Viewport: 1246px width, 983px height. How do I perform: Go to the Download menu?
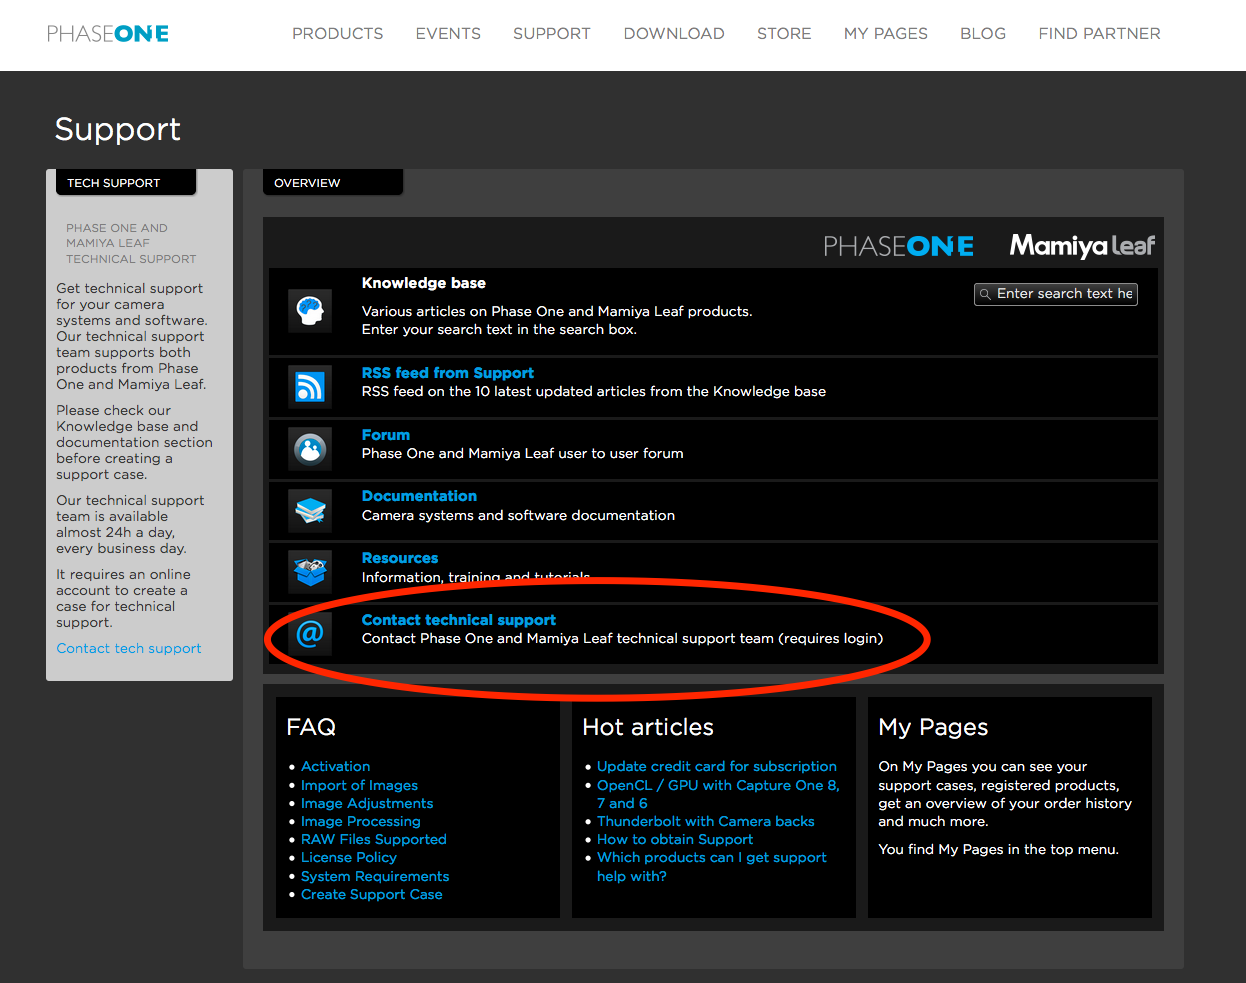click(674, 34)
